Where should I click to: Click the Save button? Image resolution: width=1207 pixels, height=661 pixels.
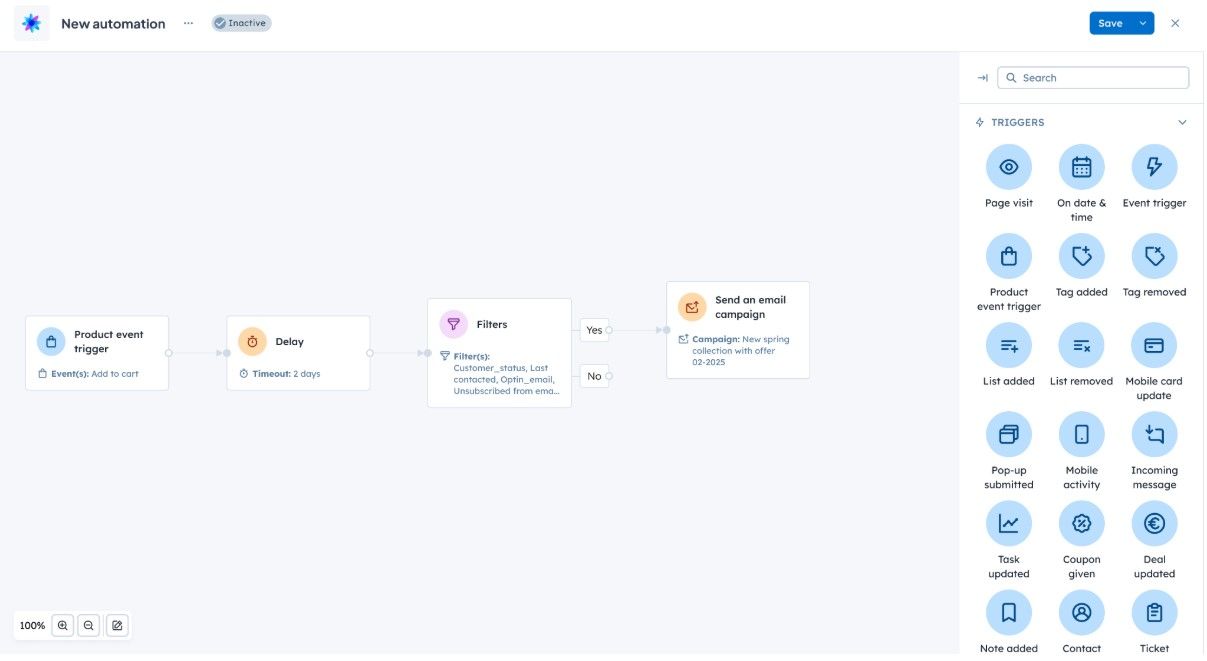1111,23
